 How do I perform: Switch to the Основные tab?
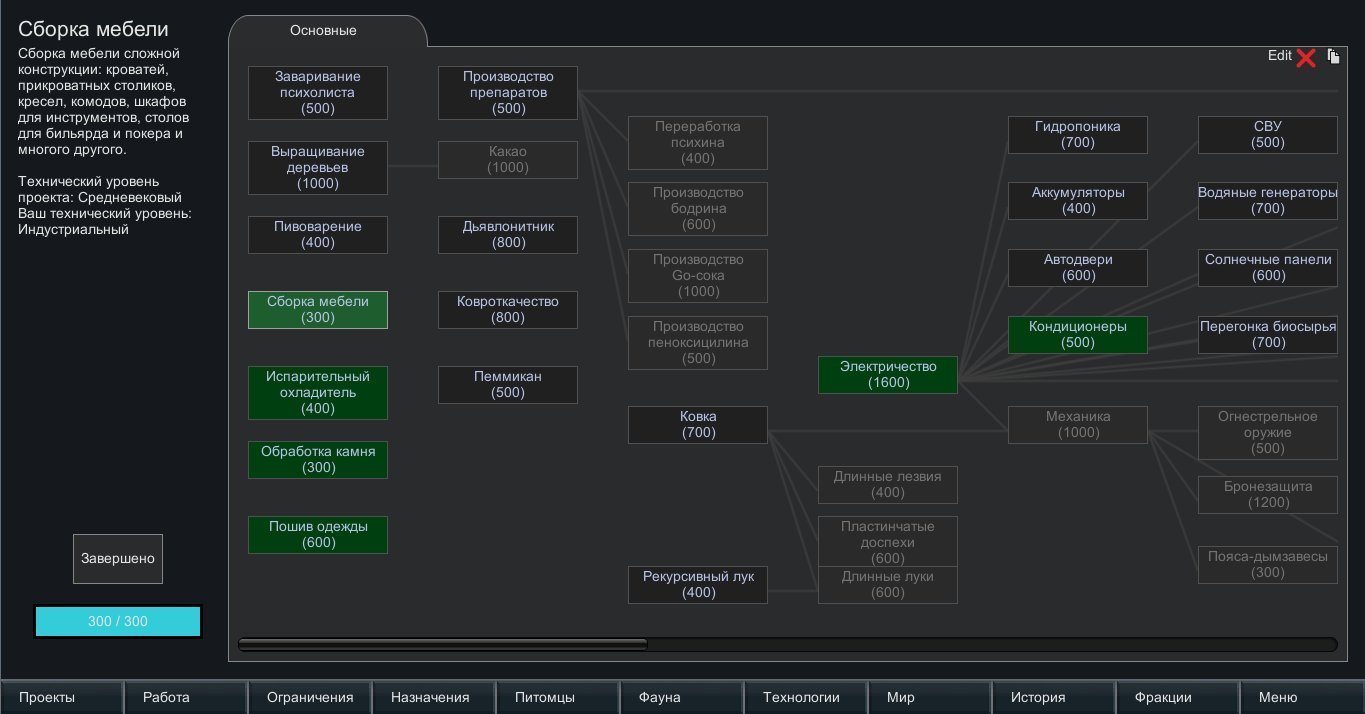tap(323, 31)
